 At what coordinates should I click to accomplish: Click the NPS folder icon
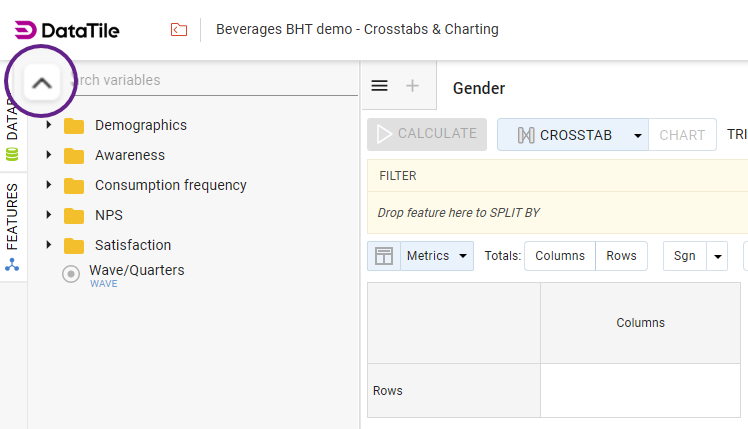point(74,216)
